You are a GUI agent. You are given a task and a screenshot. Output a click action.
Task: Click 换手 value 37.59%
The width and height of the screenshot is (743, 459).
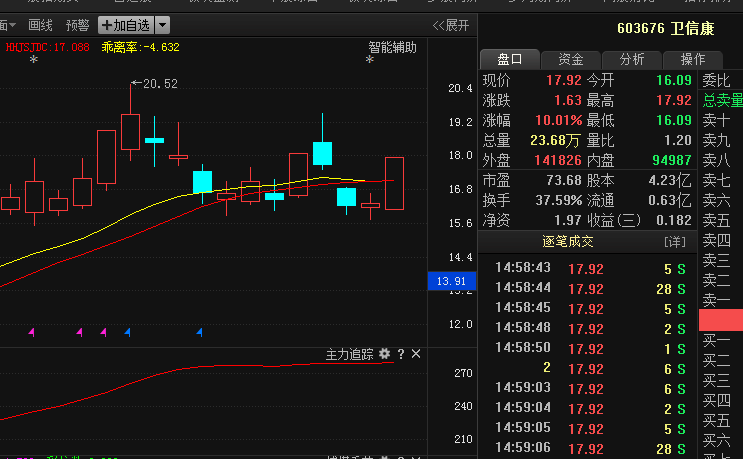pyautogui.click(x=559, y=200)
